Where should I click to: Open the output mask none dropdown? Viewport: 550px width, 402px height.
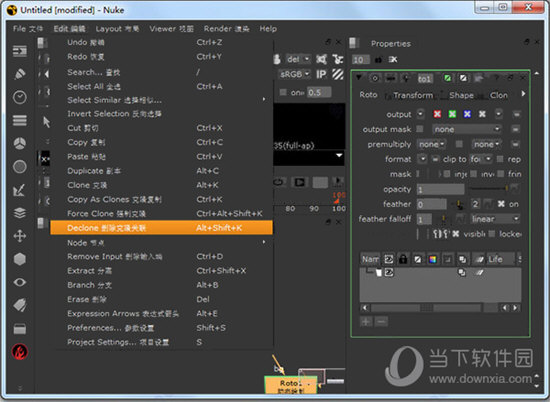(467, 129)
